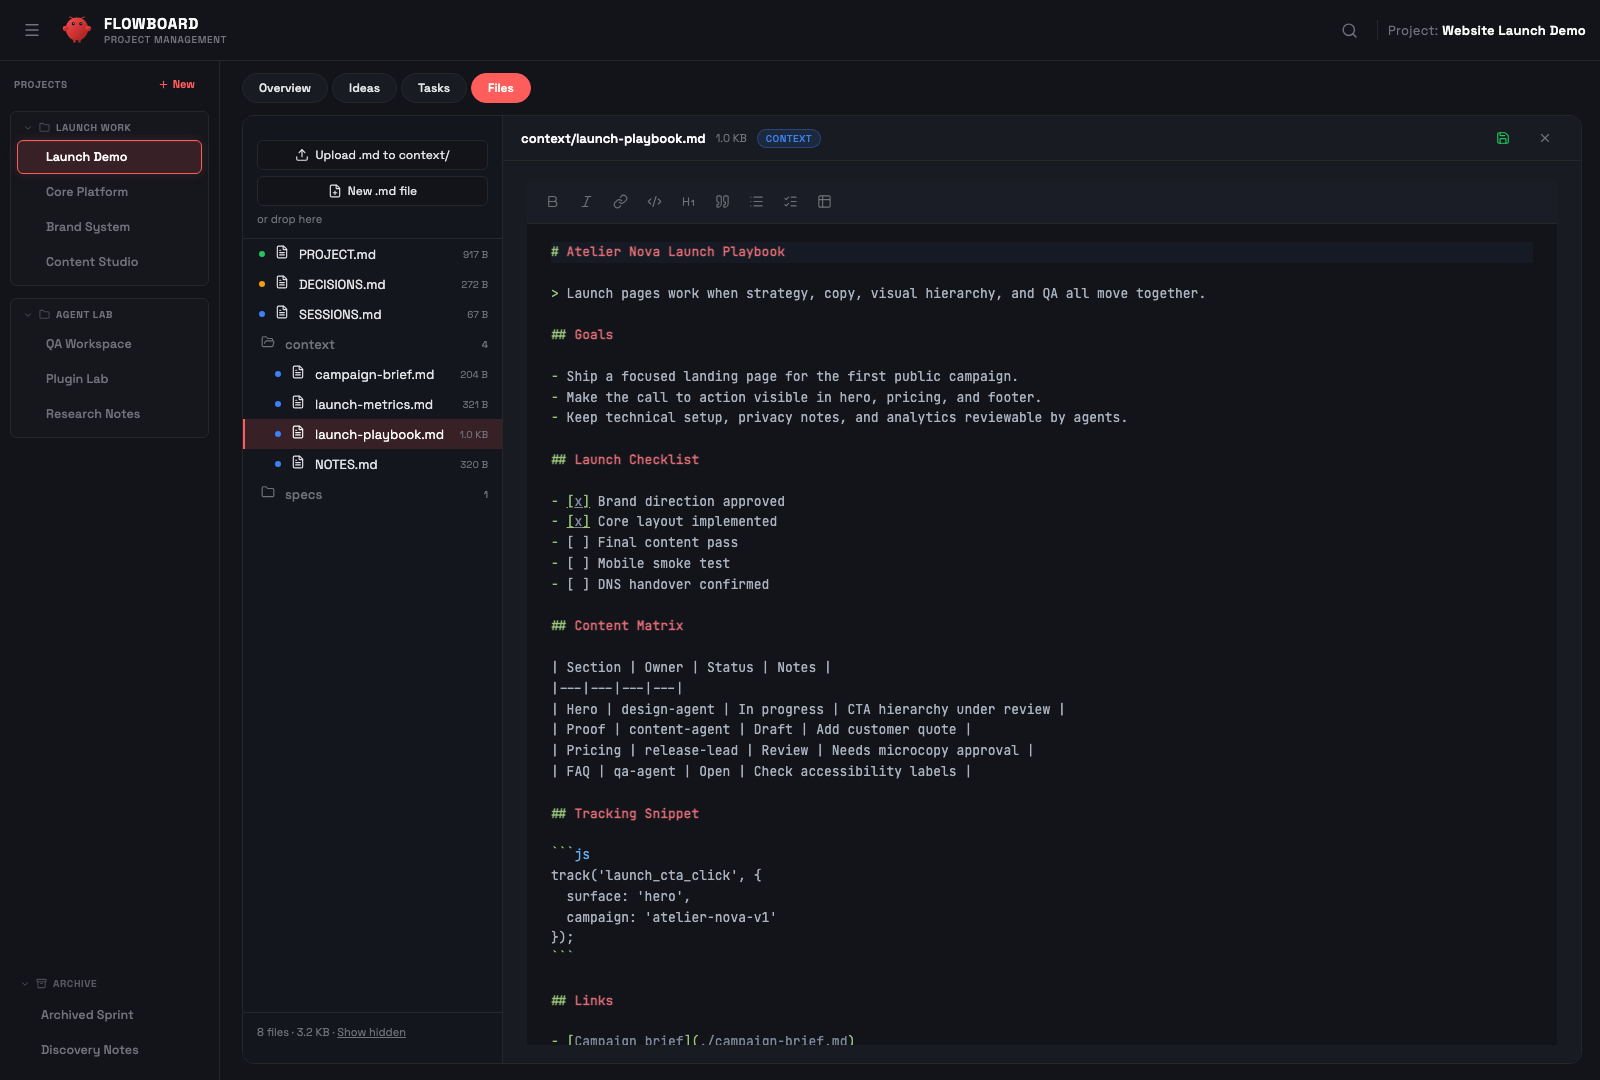
Task: Click the CONTEXT badge in file header
Action: [789, 139]
